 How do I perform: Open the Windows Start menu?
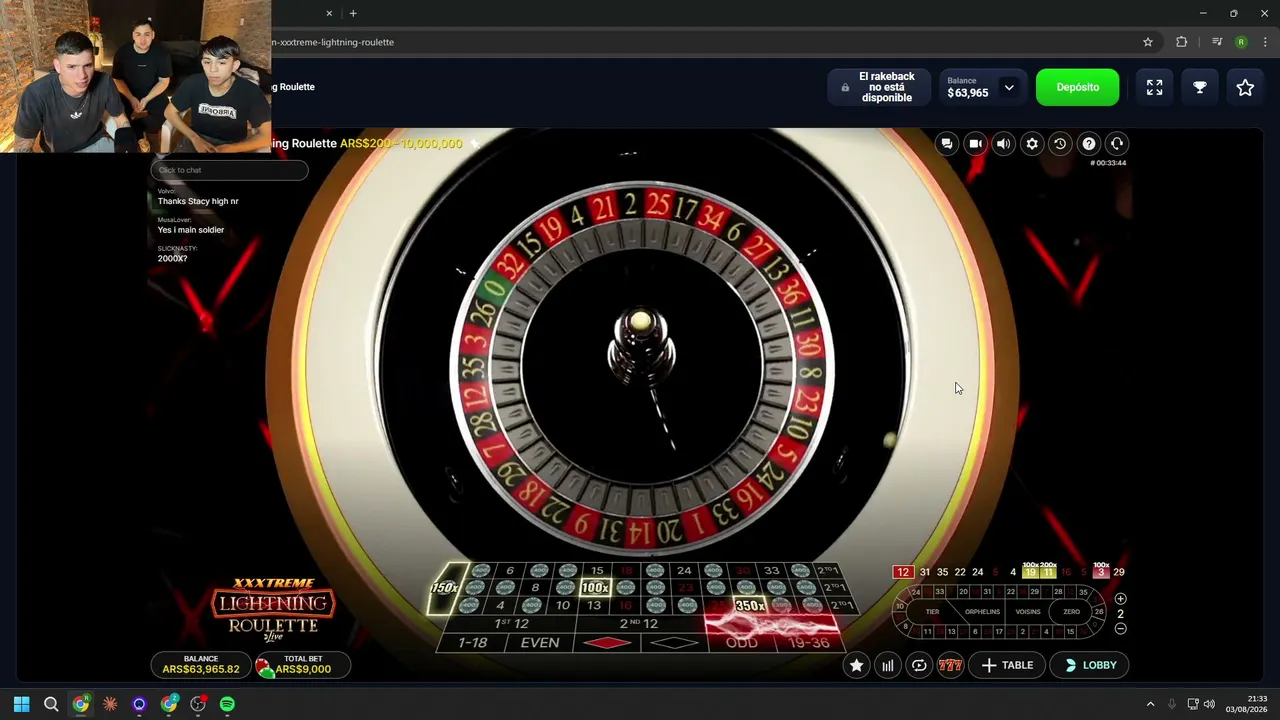click(22, 704)
